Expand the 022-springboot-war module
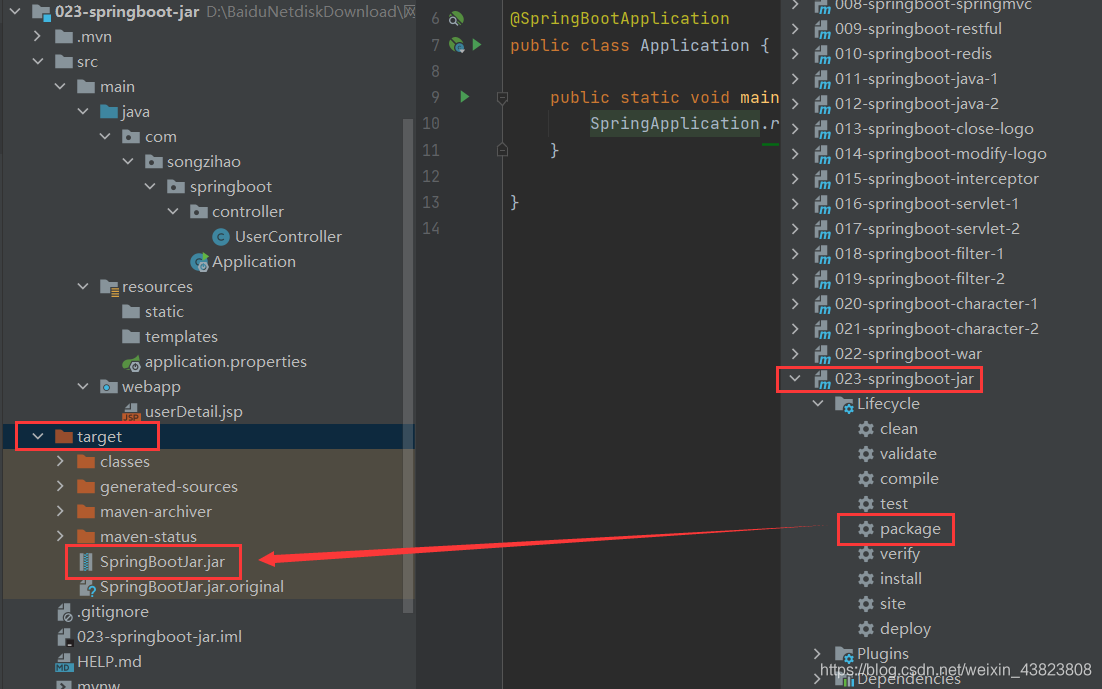 793,353
